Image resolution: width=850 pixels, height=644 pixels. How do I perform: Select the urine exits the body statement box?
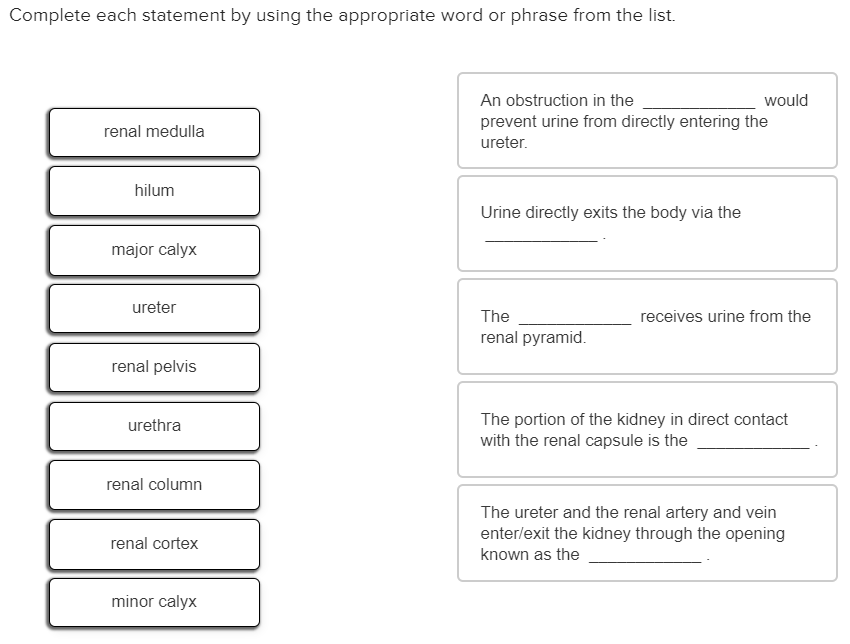pos(647,223)
